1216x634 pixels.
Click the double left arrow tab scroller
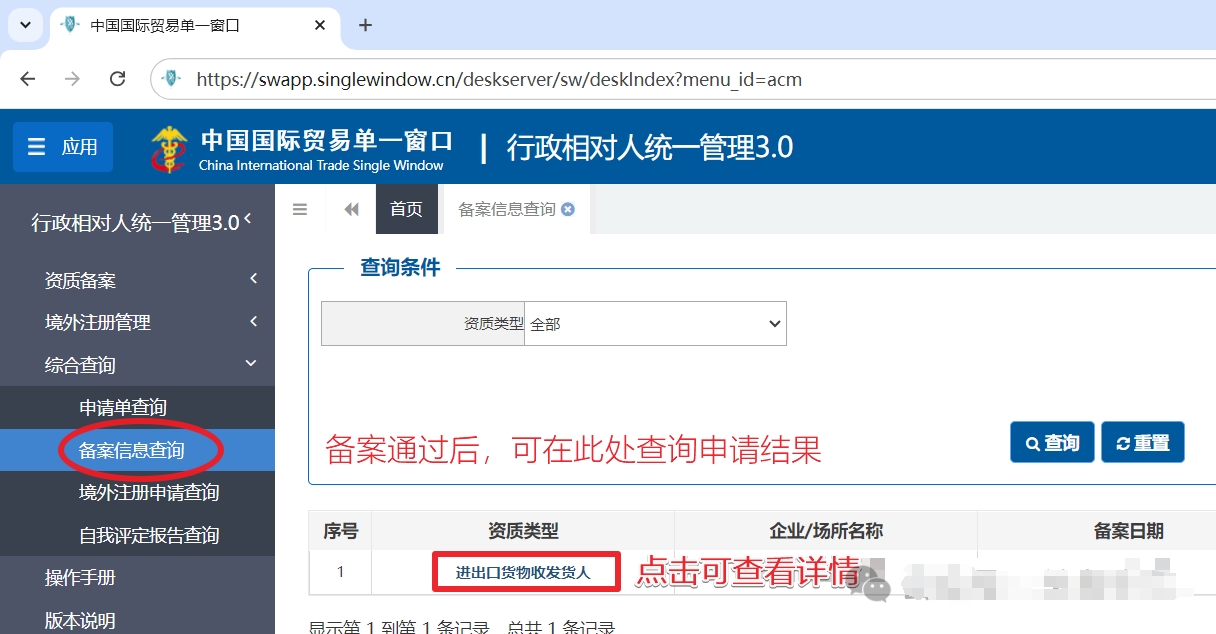351,209
